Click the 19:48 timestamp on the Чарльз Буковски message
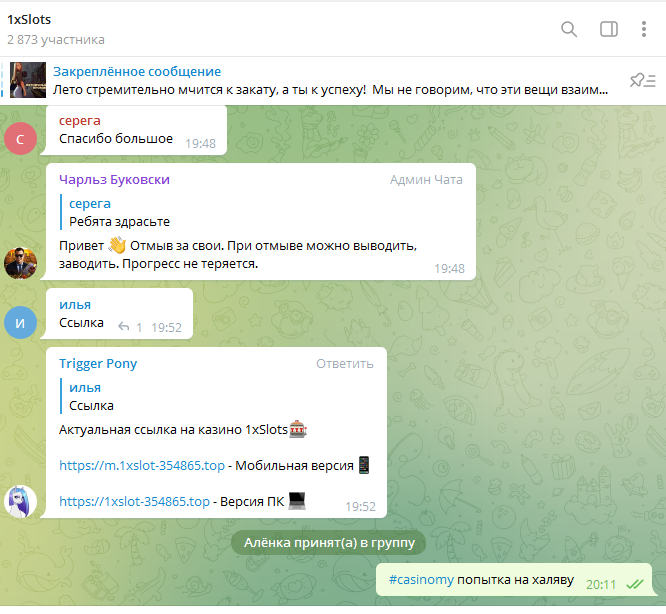Viewport: 666px width, 614px height. (449, 269)
